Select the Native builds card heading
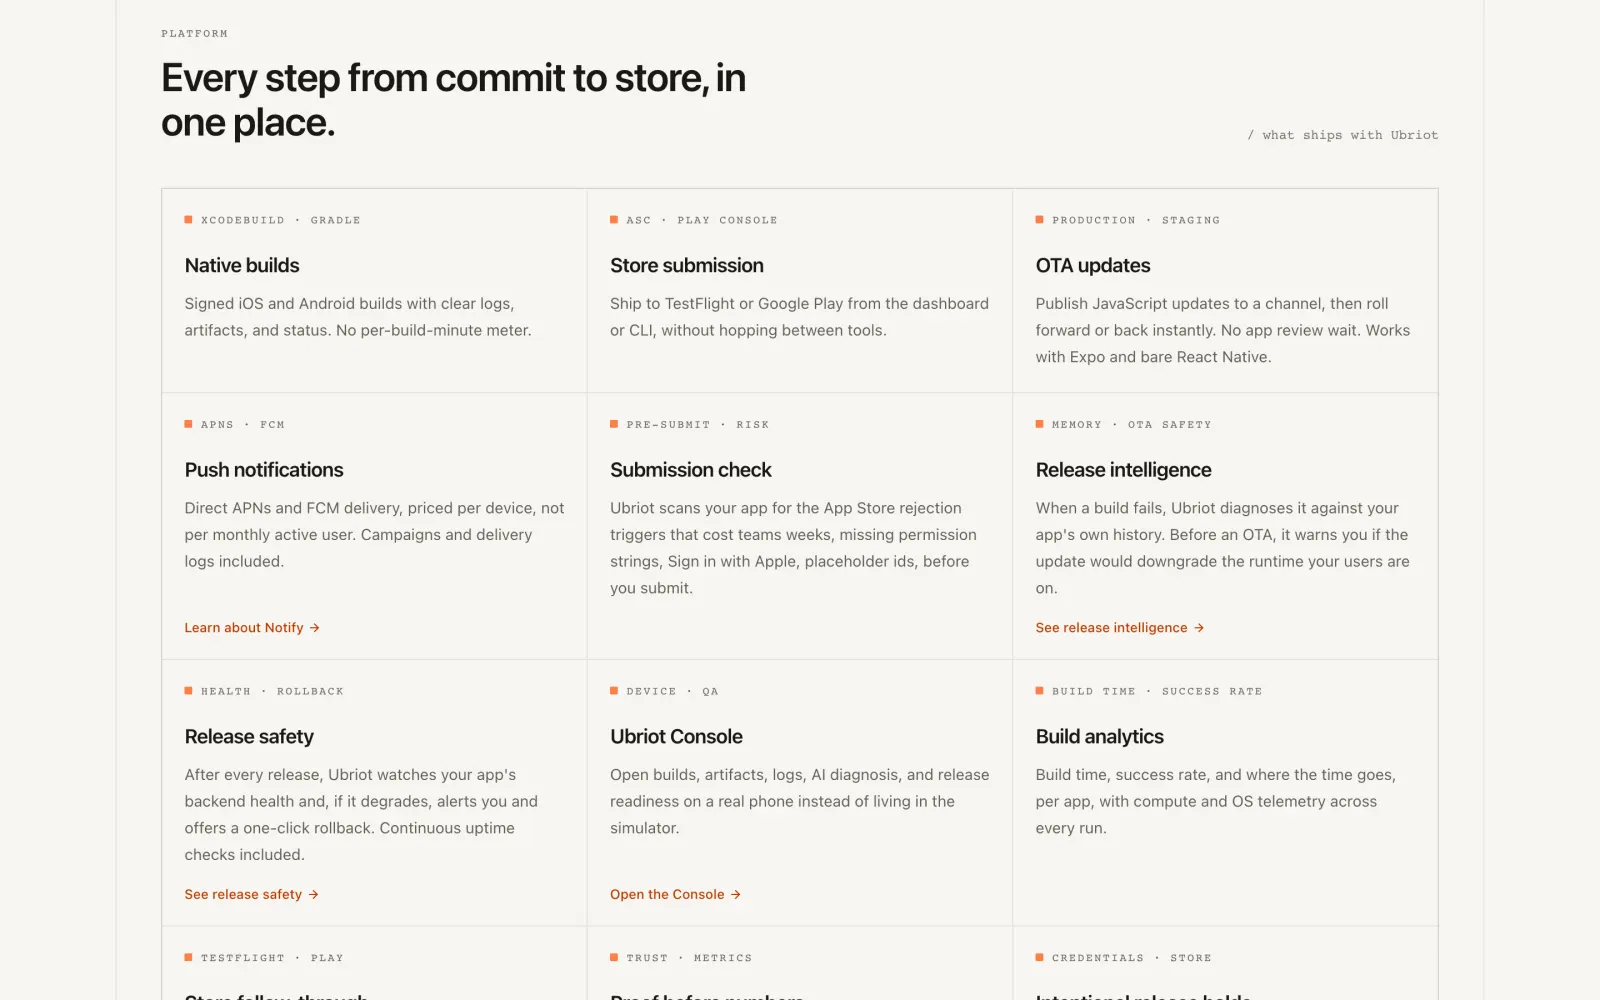The image size is (1600, 1000). [x=242, y=266]
